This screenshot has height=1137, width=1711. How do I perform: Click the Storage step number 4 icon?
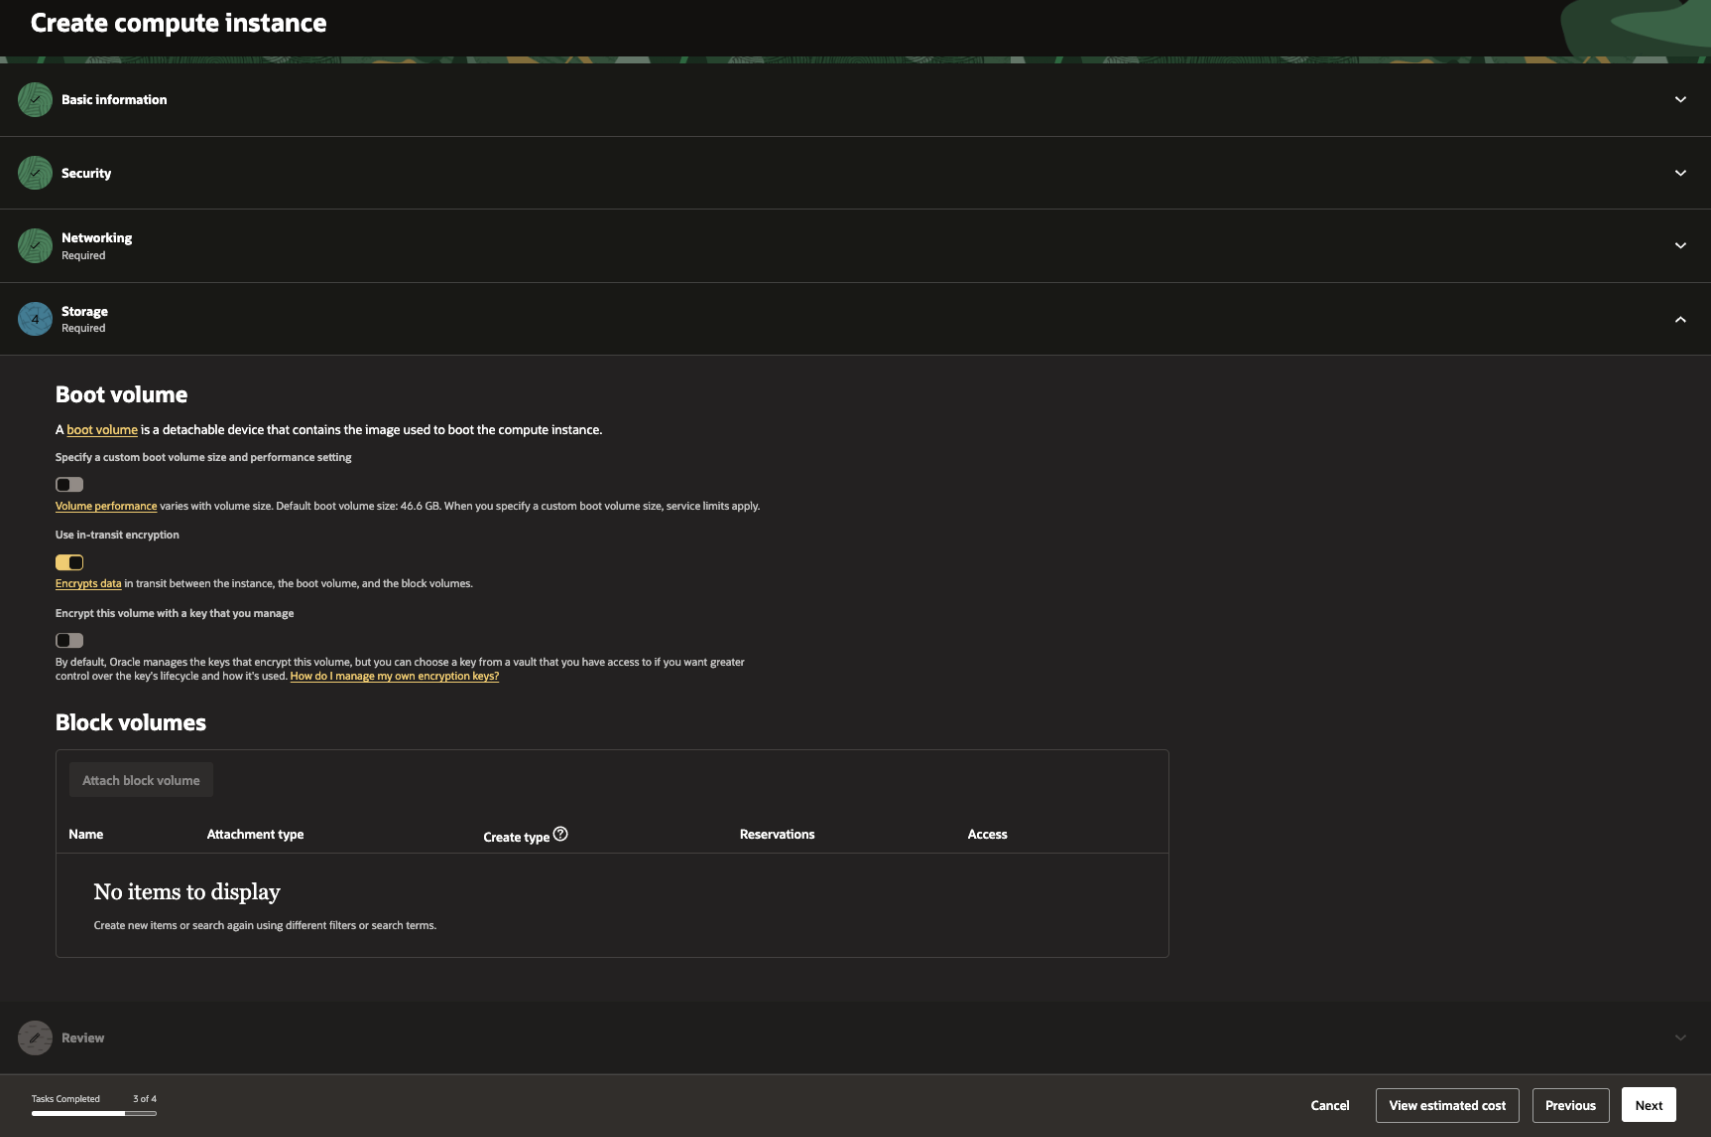click(x=35, y=319)
